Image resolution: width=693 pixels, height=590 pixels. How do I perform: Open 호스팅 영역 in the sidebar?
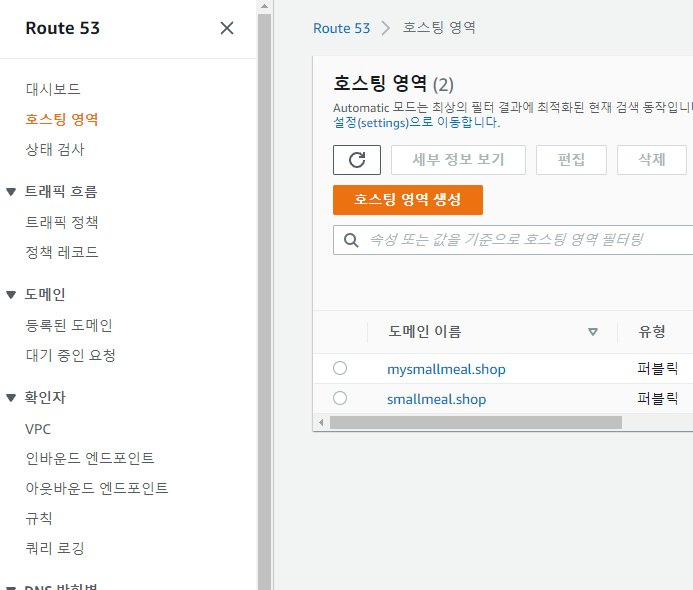click(62, 119)
